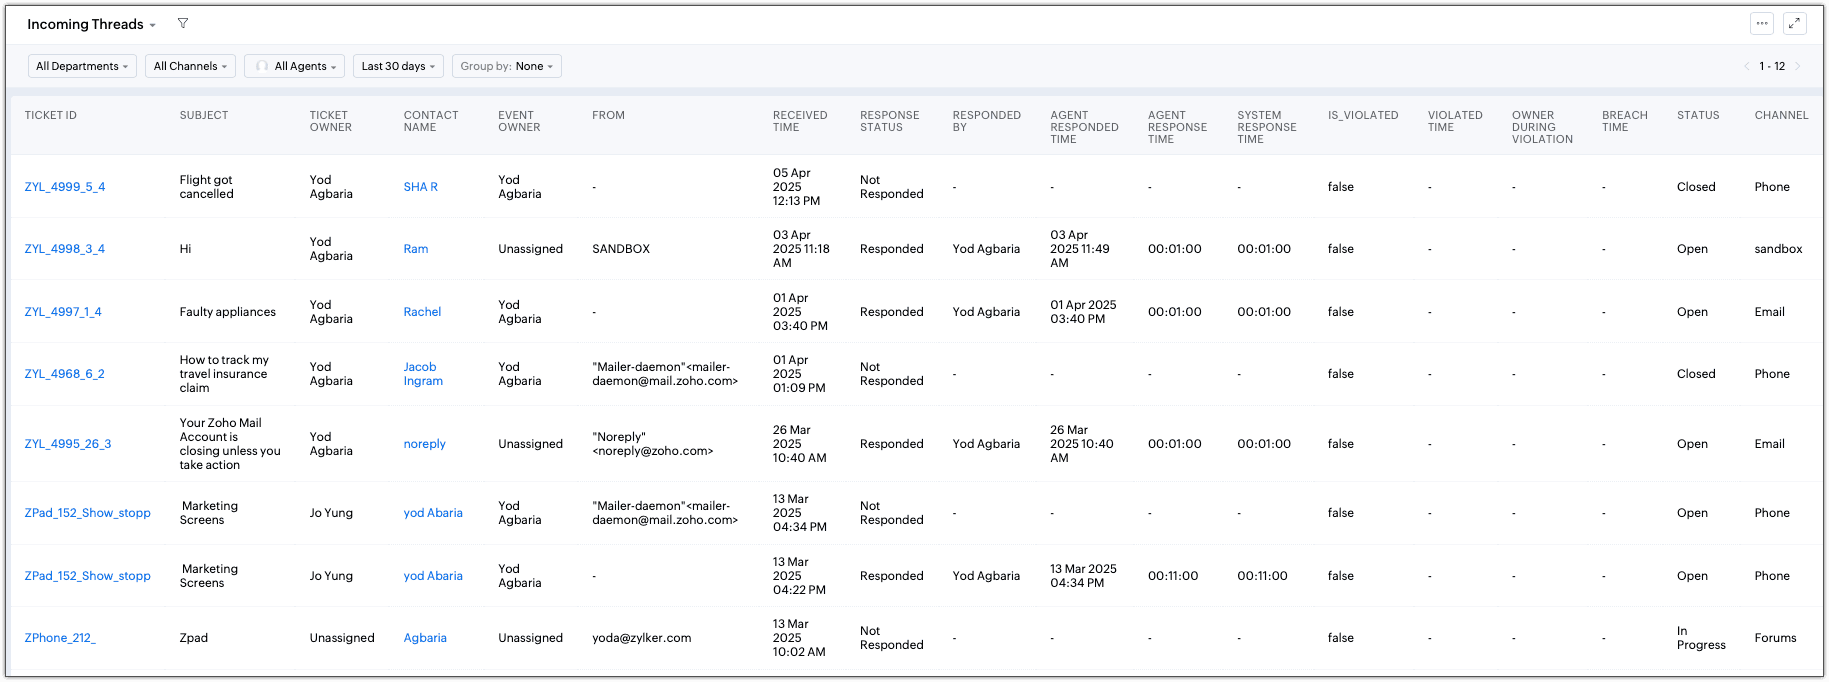Open the noreply contact link
This screenshot has width=1829, height=682.
425,444
